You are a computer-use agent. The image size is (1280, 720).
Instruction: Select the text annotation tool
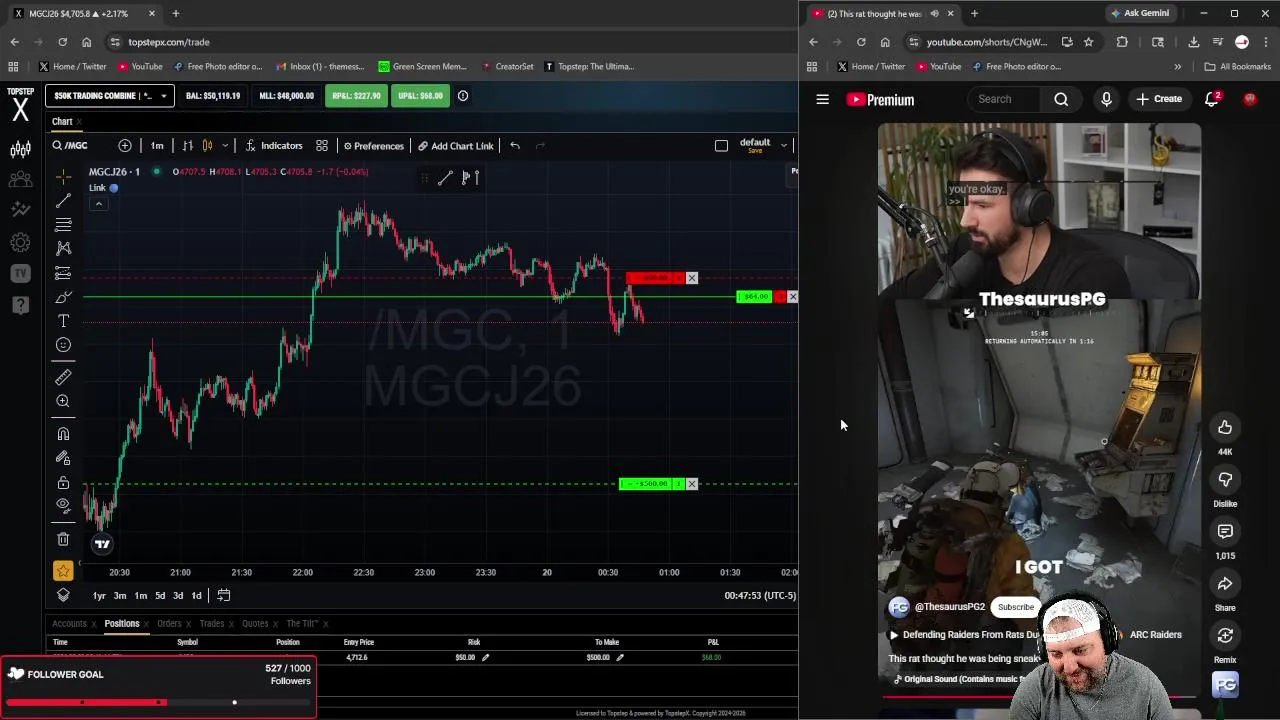[63, 321]
